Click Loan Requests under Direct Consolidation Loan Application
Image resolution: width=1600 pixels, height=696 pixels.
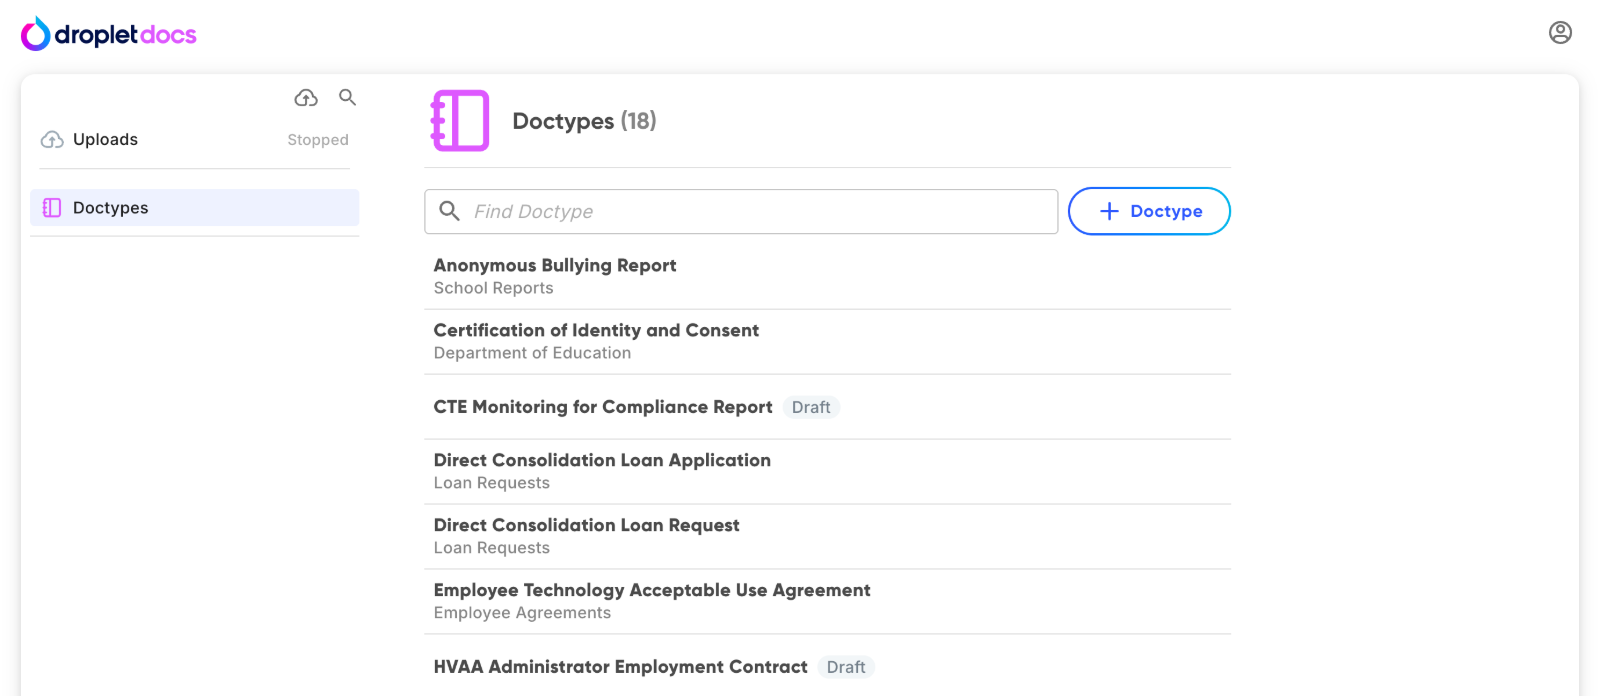[x=491, y=483]
